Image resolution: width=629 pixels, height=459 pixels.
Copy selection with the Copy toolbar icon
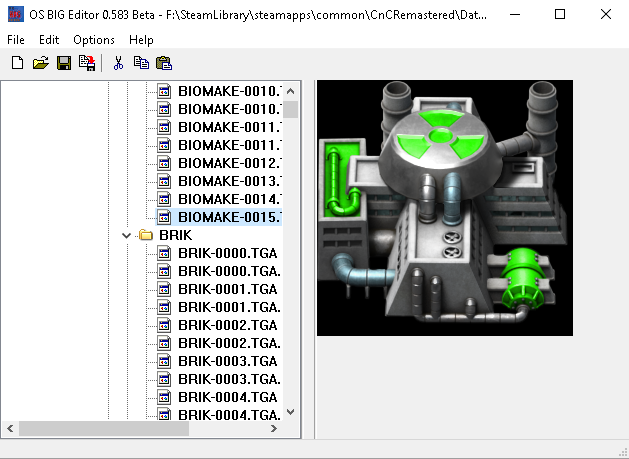point(141,63)
